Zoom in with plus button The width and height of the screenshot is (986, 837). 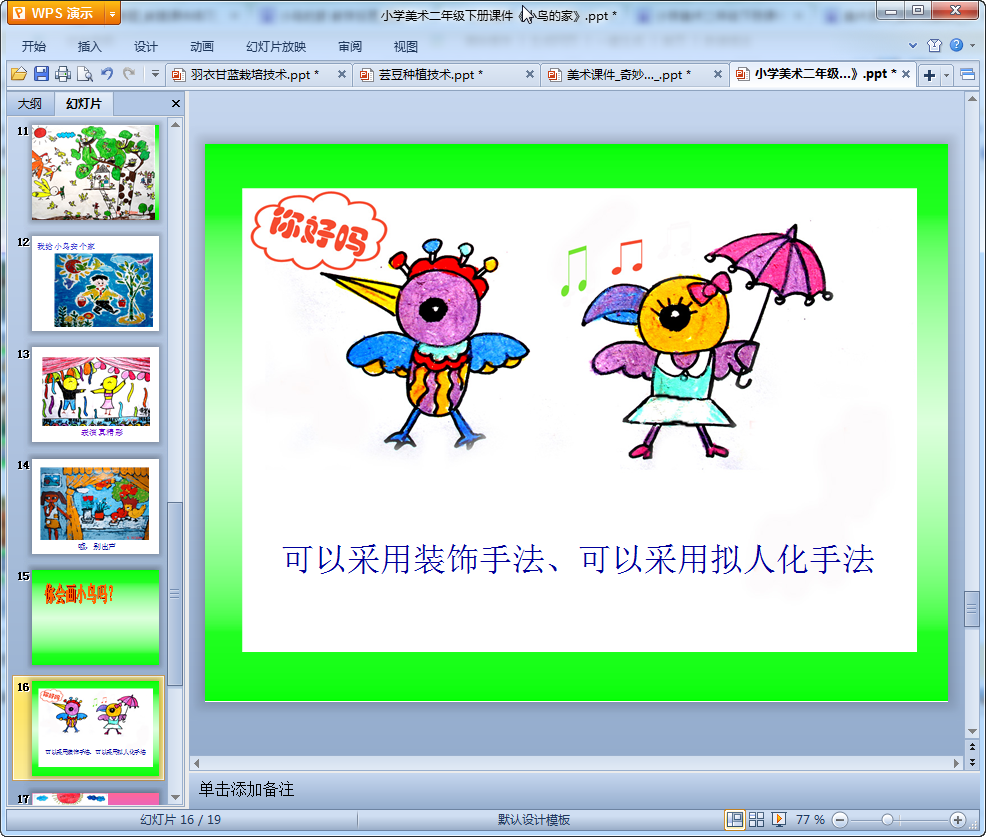point(958,820)
